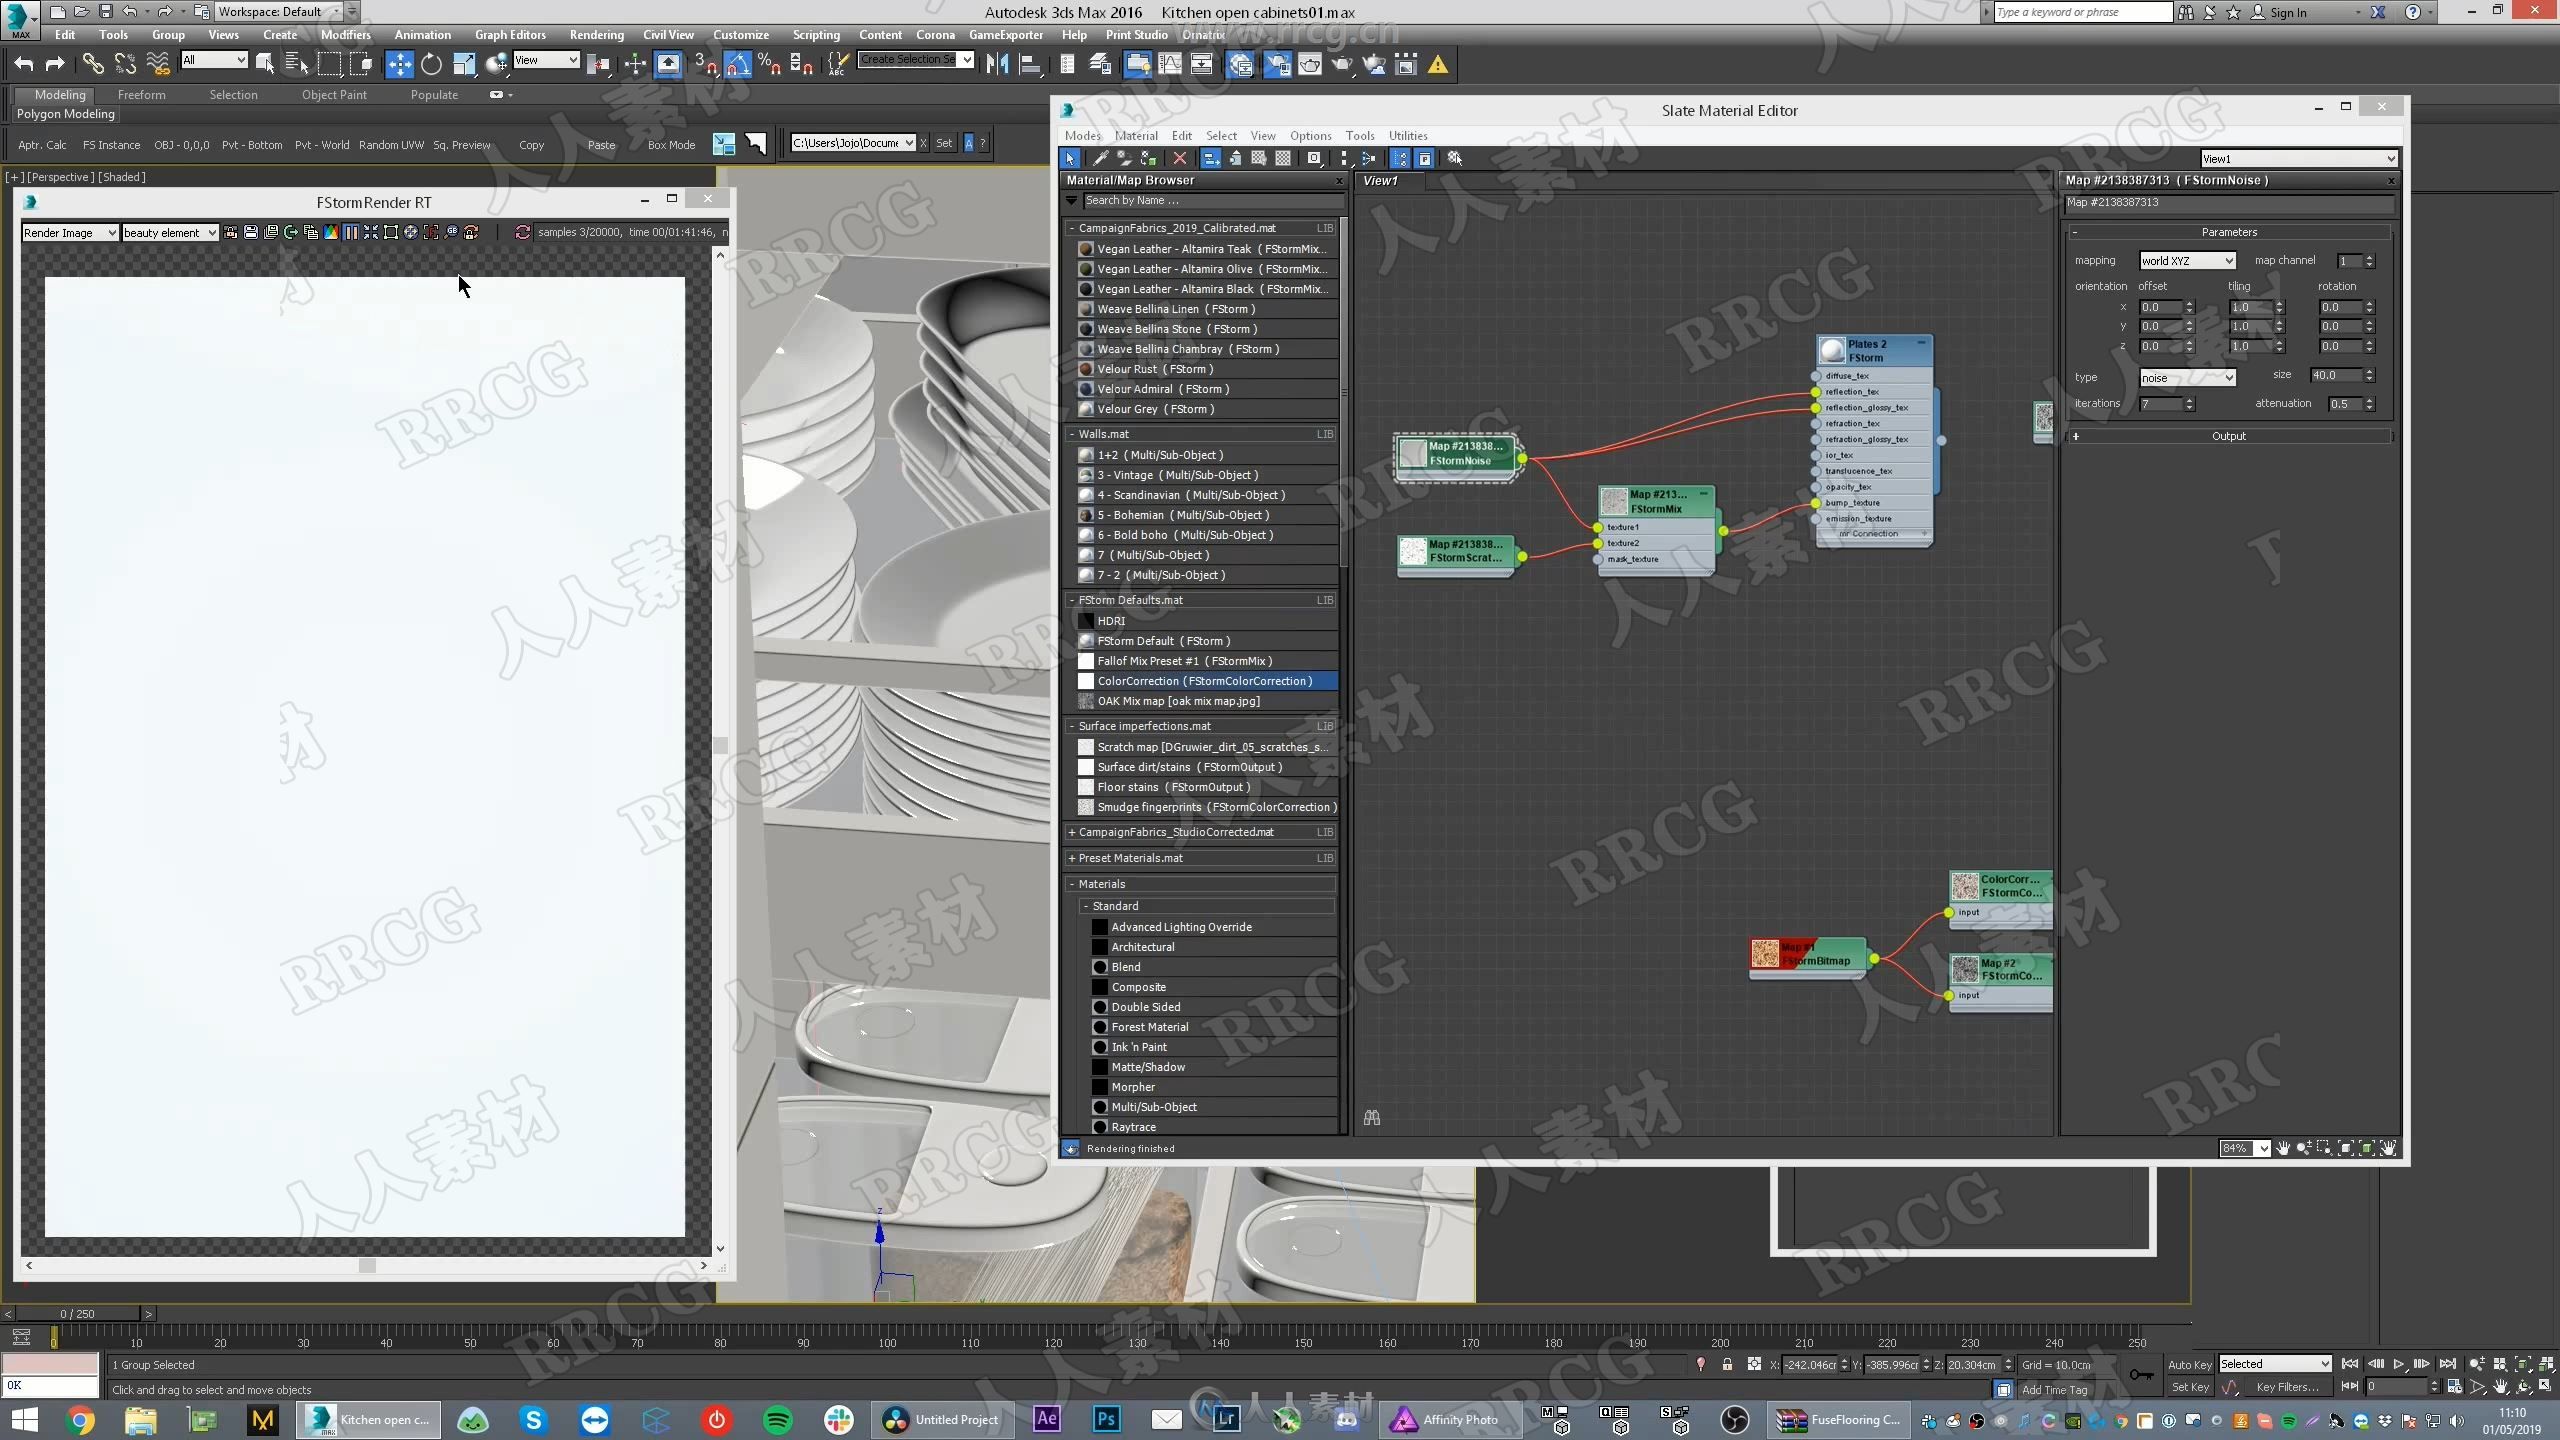Image resolution: width=2560 pixels, height=1440 pixels.
Task: Open the Slate Material Editor View menu
Action: [x=1262, y=134]
